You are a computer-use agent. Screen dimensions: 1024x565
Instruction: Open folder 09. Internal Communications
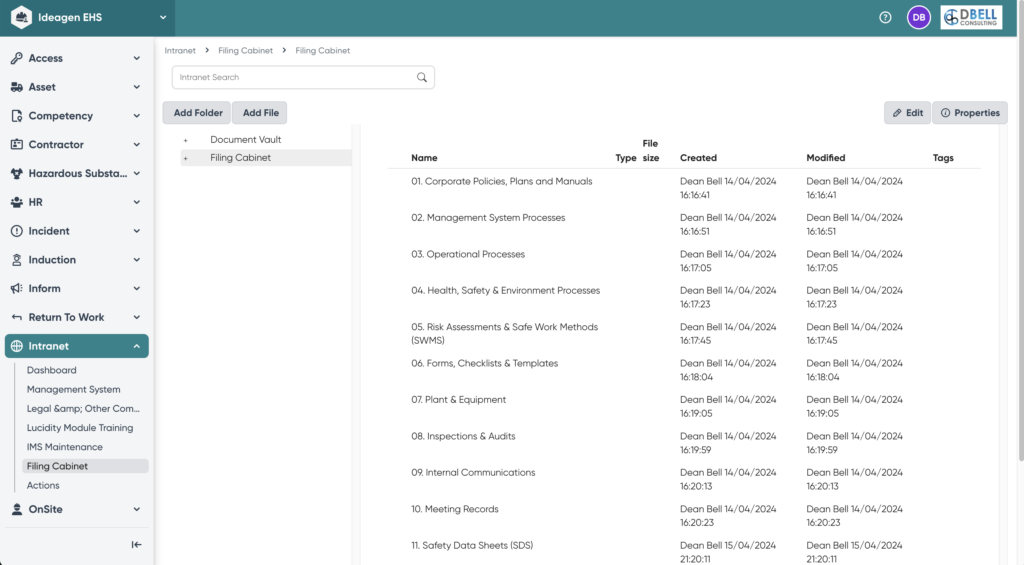pos(473,472)
